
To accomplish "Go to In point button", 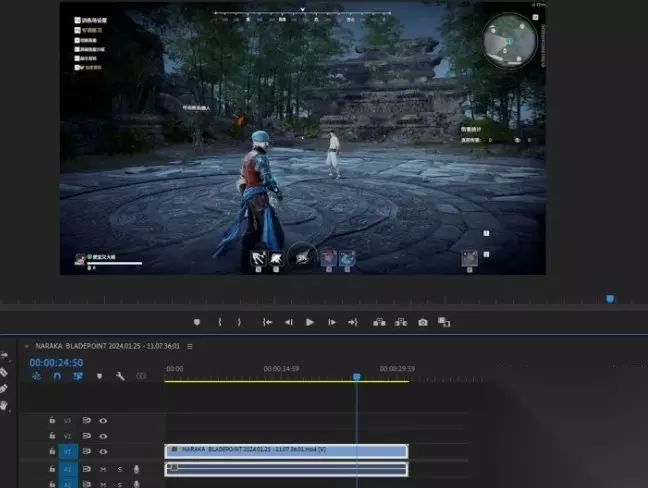I will point(267,322).
